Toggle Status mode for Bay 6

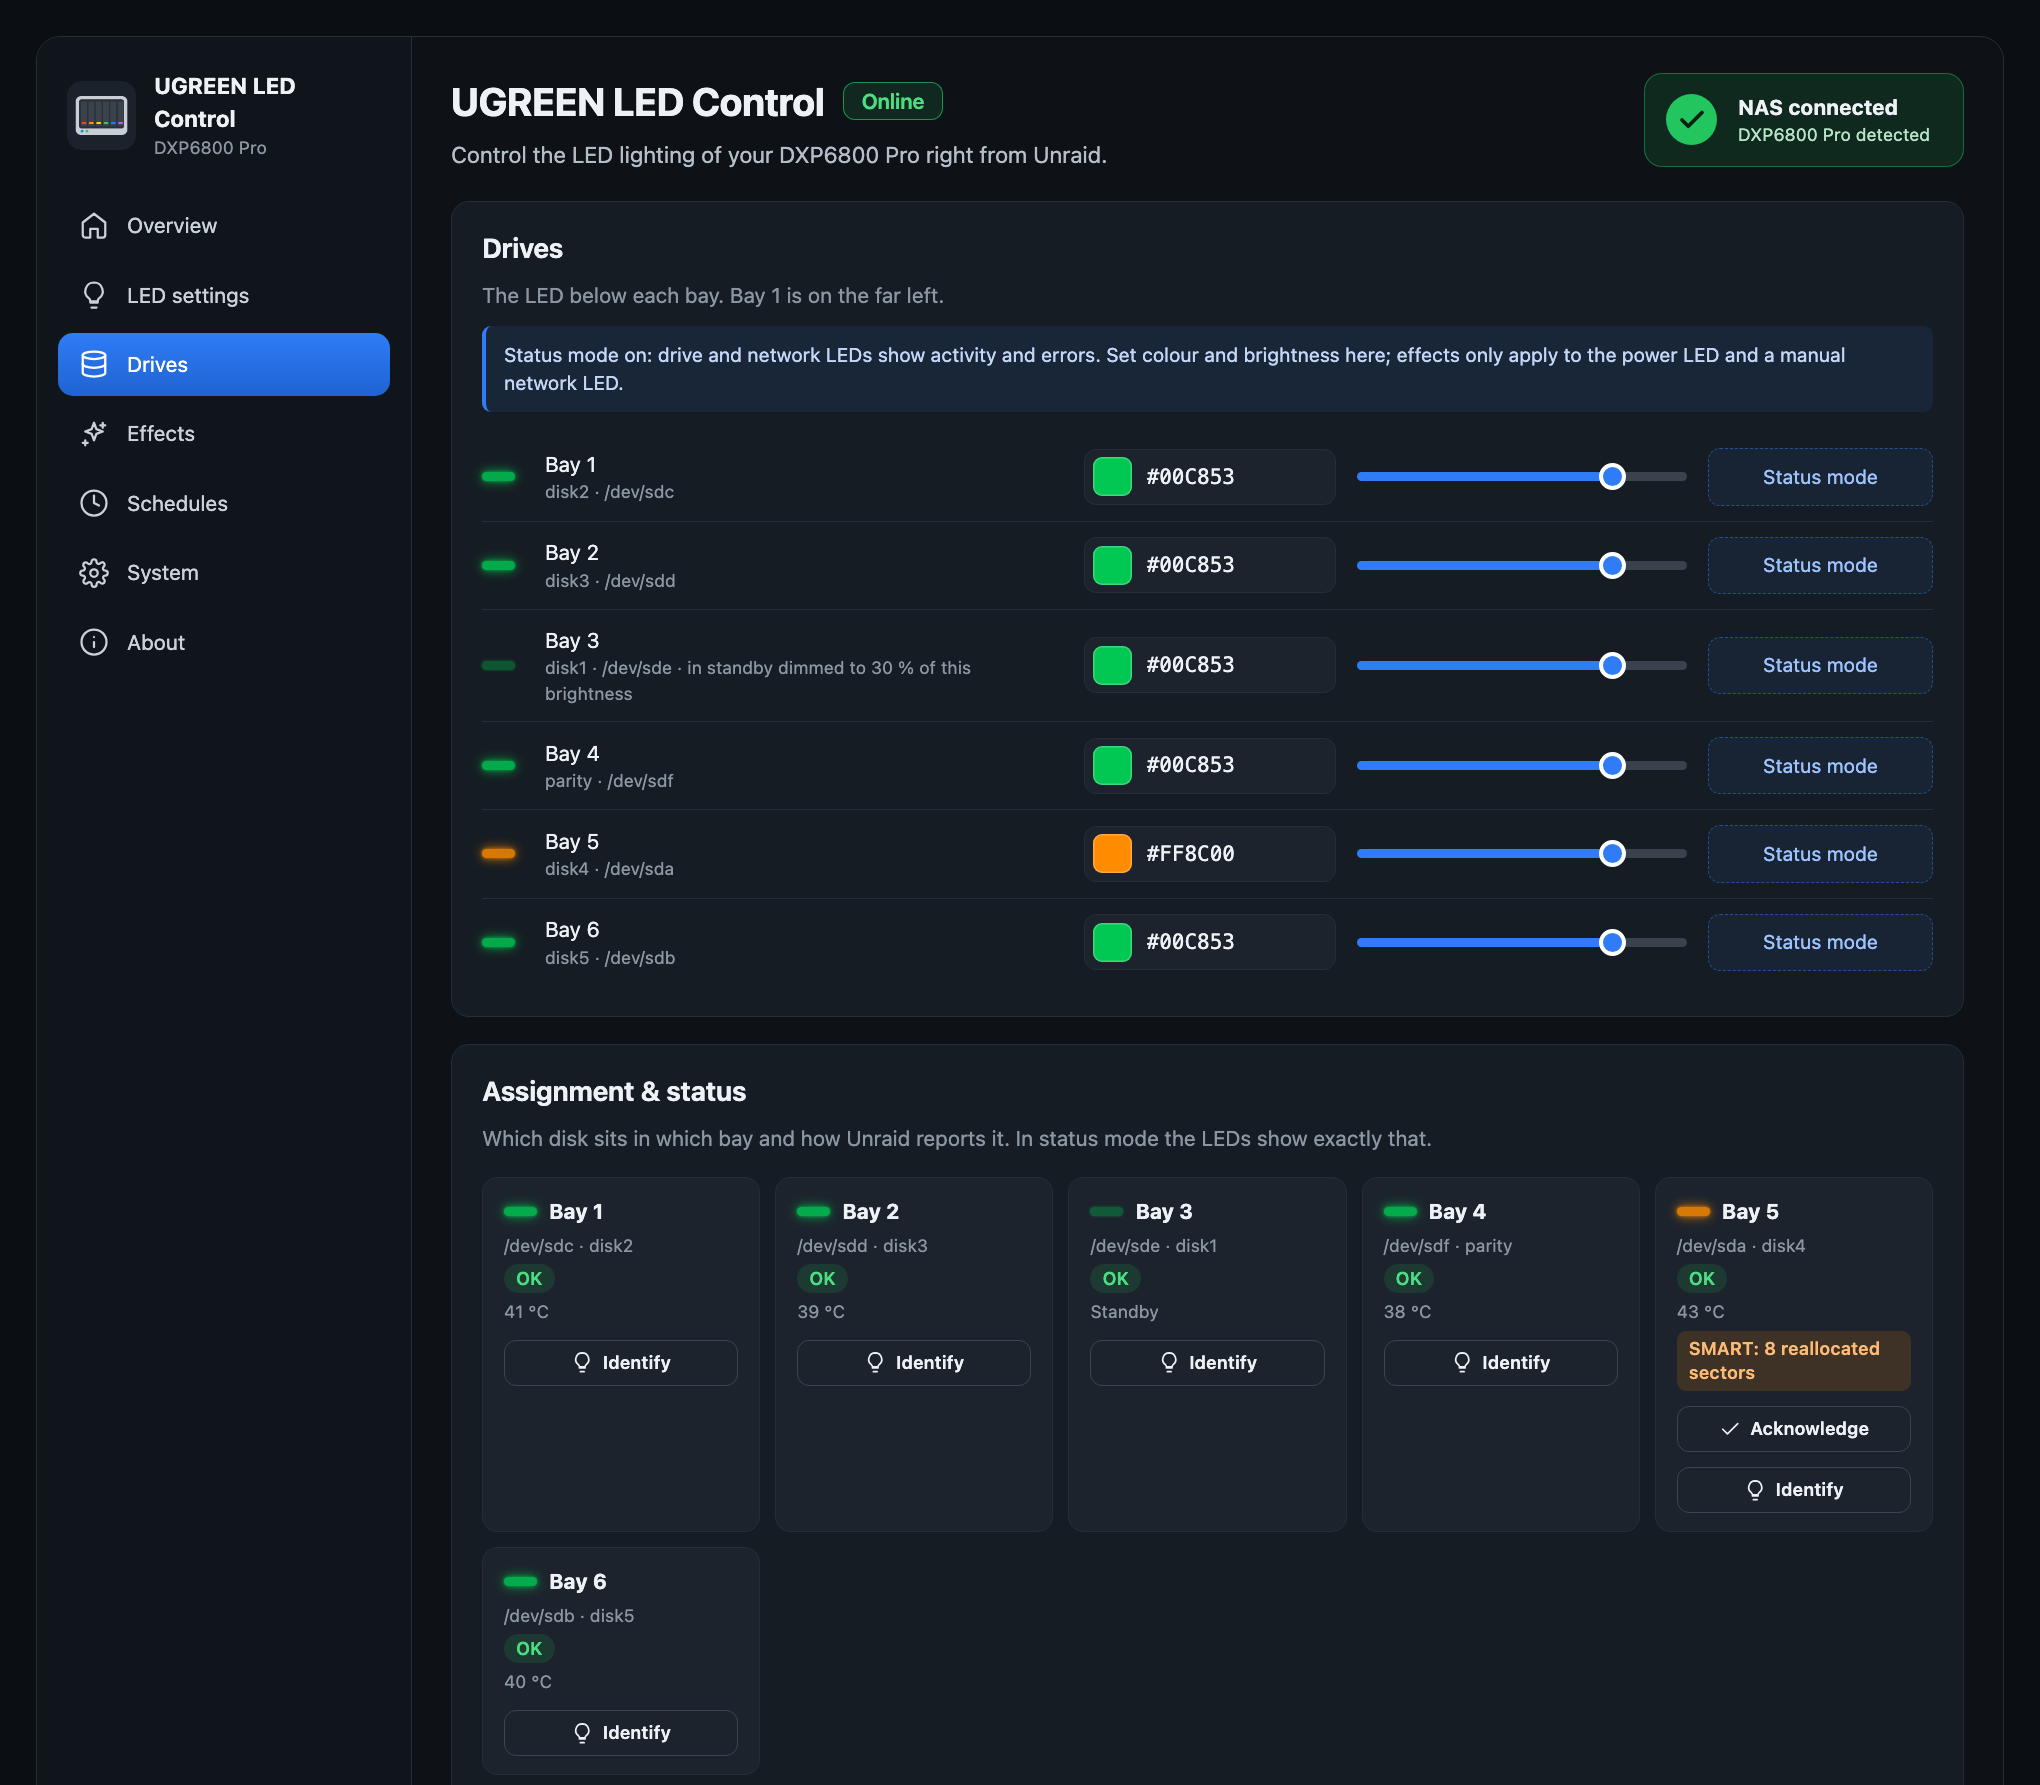tap(1820, 942)
